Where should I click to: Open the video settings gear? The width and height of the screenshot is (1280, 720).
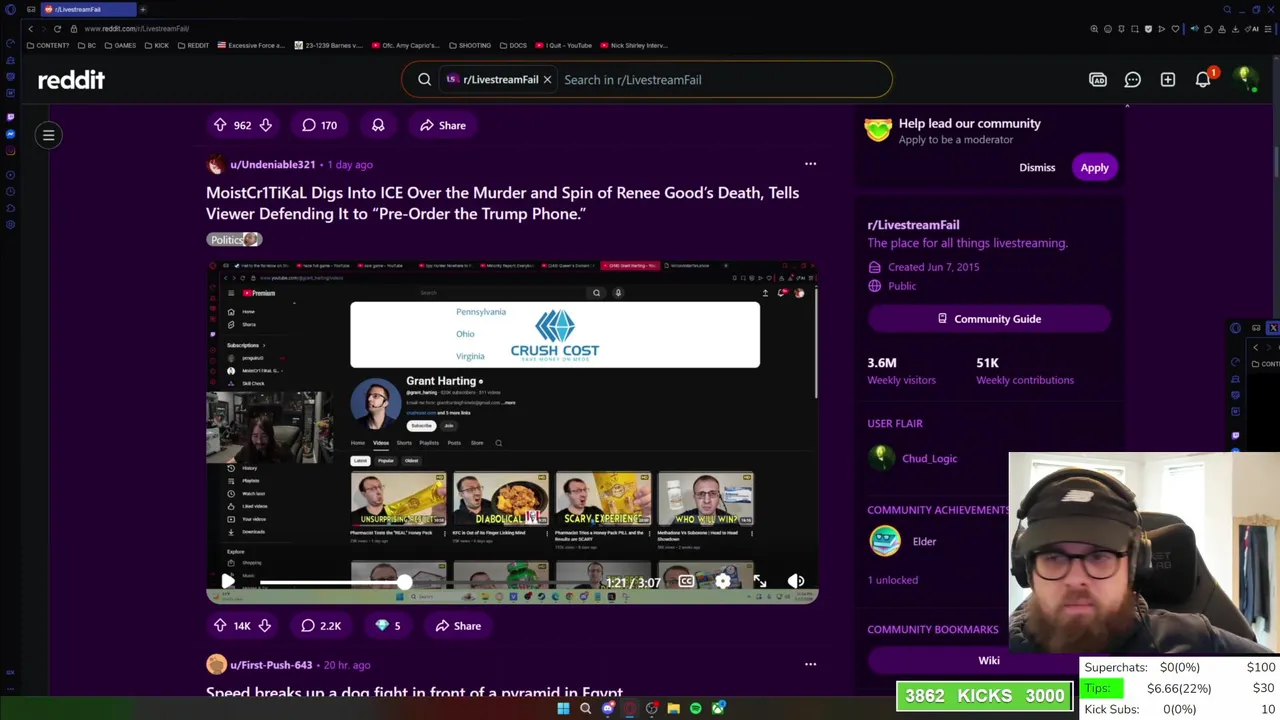tap(722, 581)
